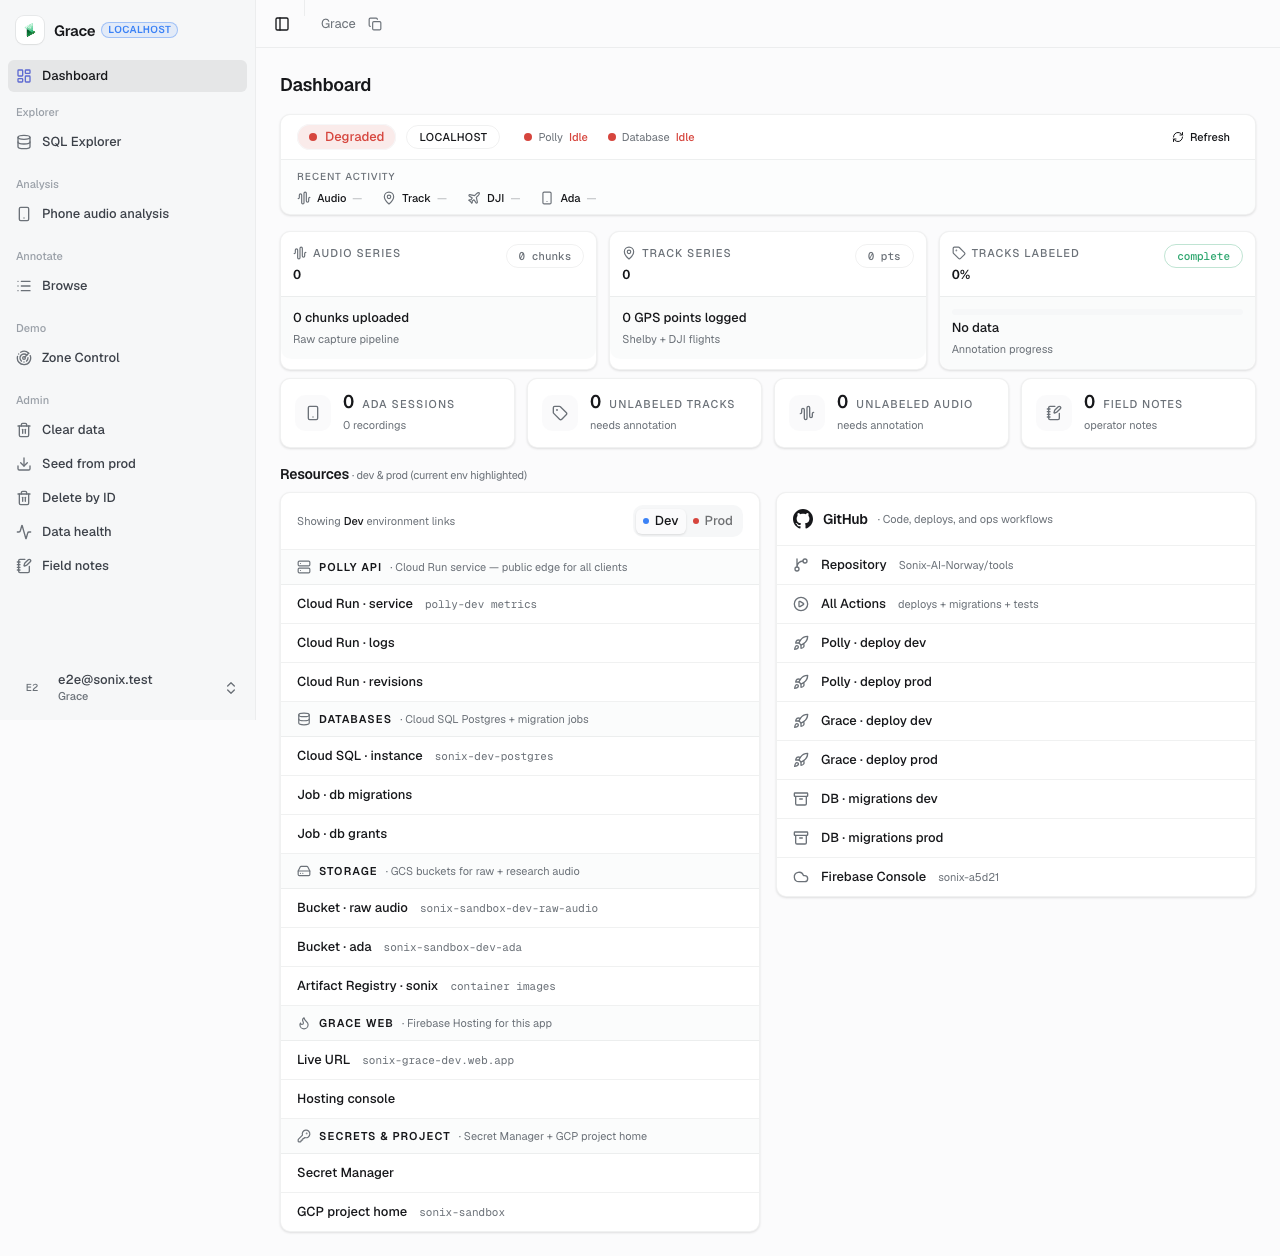Click the Ada phone recent activity icon
This screenshot has height=1256, width=1280.
(x=547, y=198)
